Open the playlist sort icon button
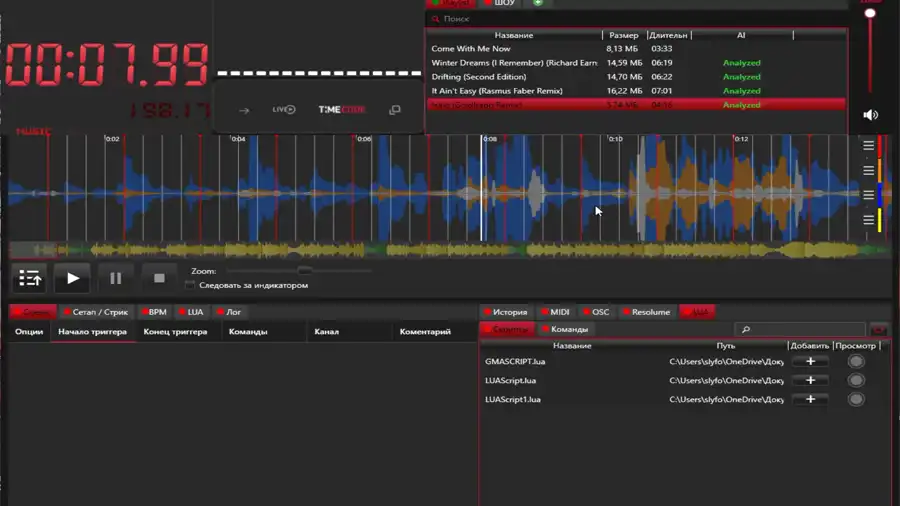Screen dimensions: 900x506 click(x=30, y=278)
